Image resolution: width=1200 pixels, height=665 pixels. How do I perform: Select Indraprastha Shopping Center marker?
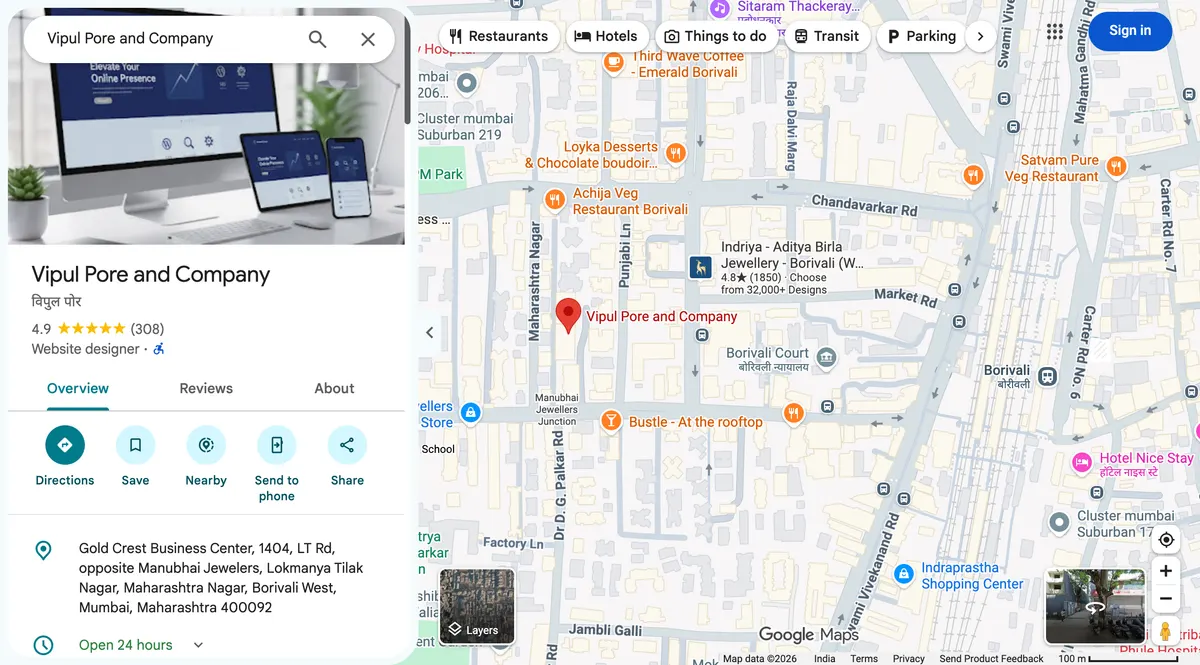(904, 575)
